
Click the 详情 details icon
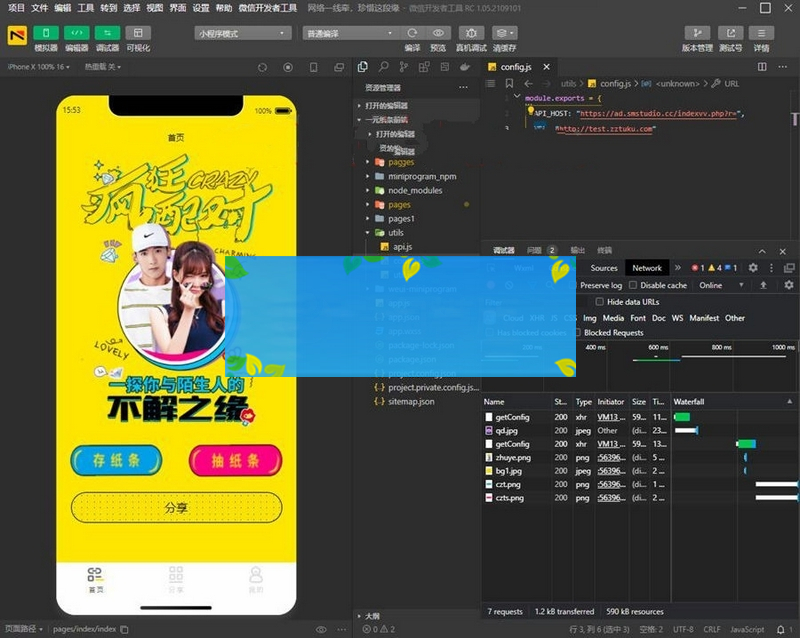click(x=761, y=33)
